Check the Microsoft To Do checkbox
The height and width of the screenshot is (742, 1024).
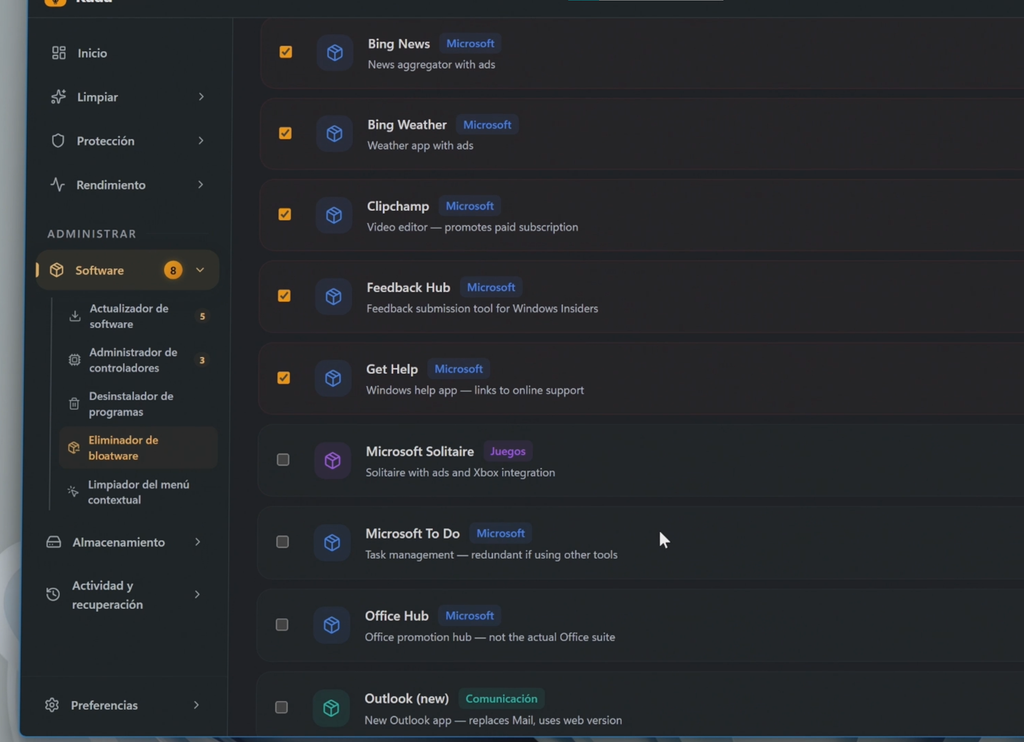coord(282,542)
